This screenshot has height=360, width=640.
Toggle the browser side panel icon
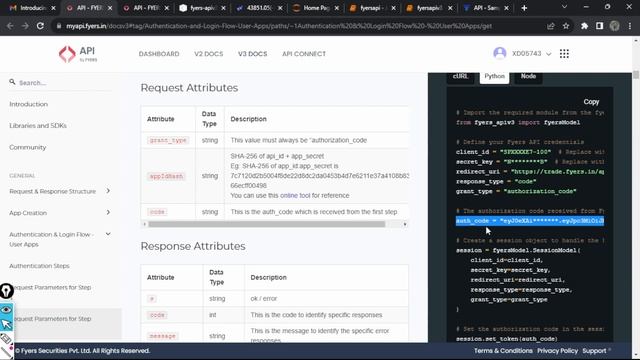[x=599, y=26]
